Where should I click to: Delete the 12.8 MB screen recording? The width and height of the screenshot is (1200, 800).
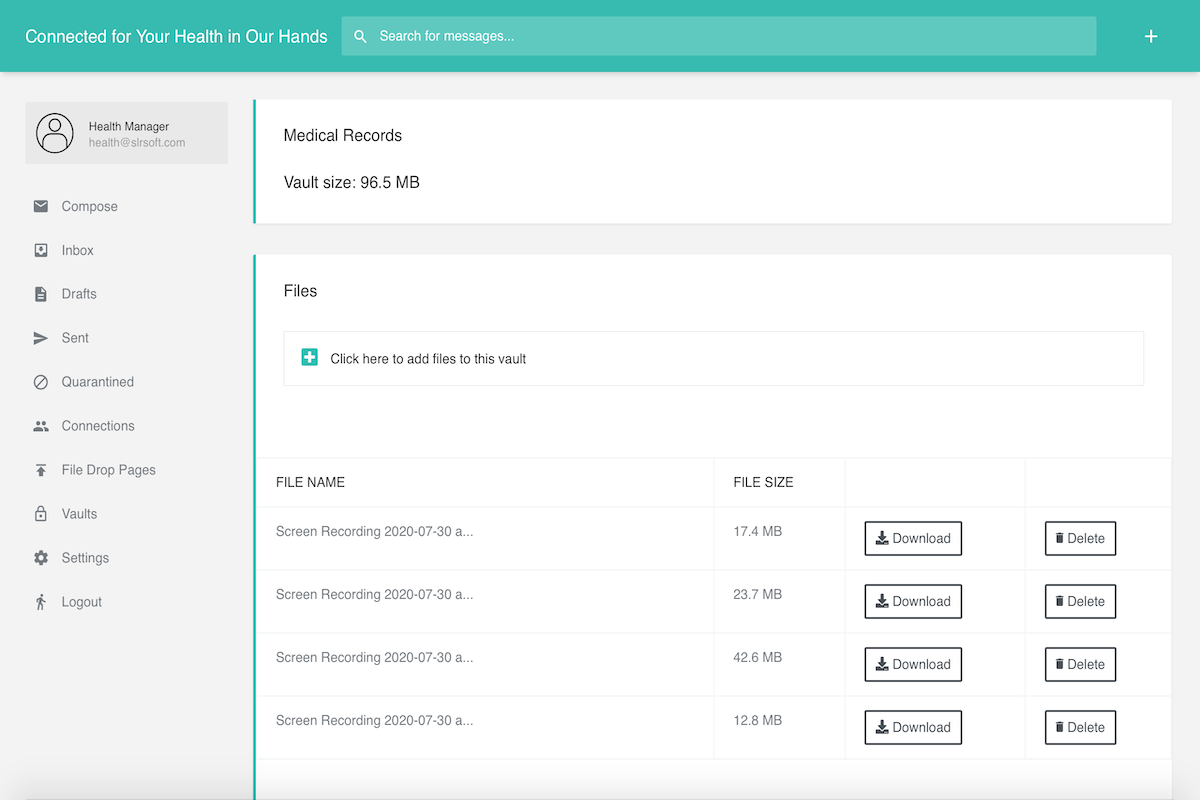pyautogui.click(x=1080, y=727)
